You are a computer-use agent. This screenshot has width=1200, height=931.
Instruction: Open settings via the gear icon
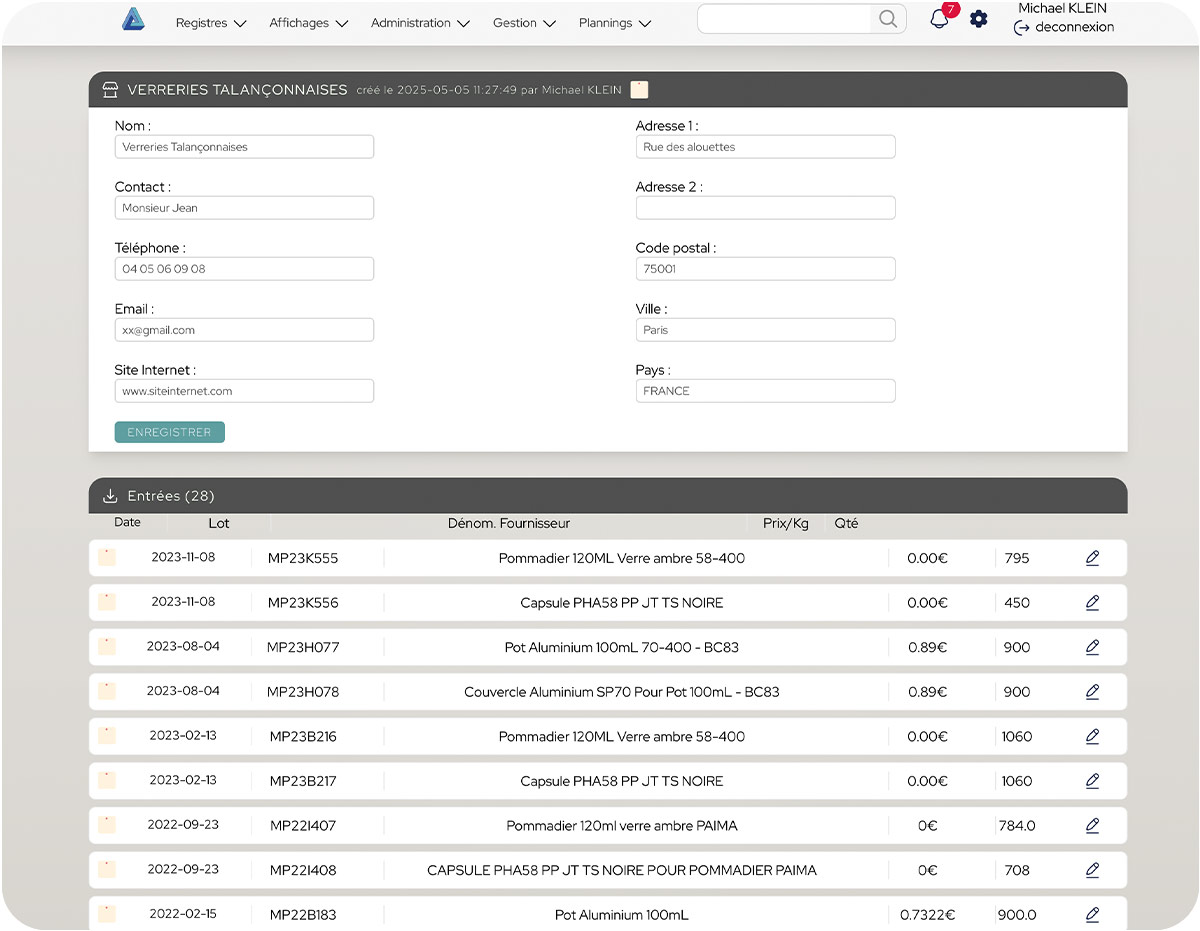pyautogui.click(x=979, y=19)
